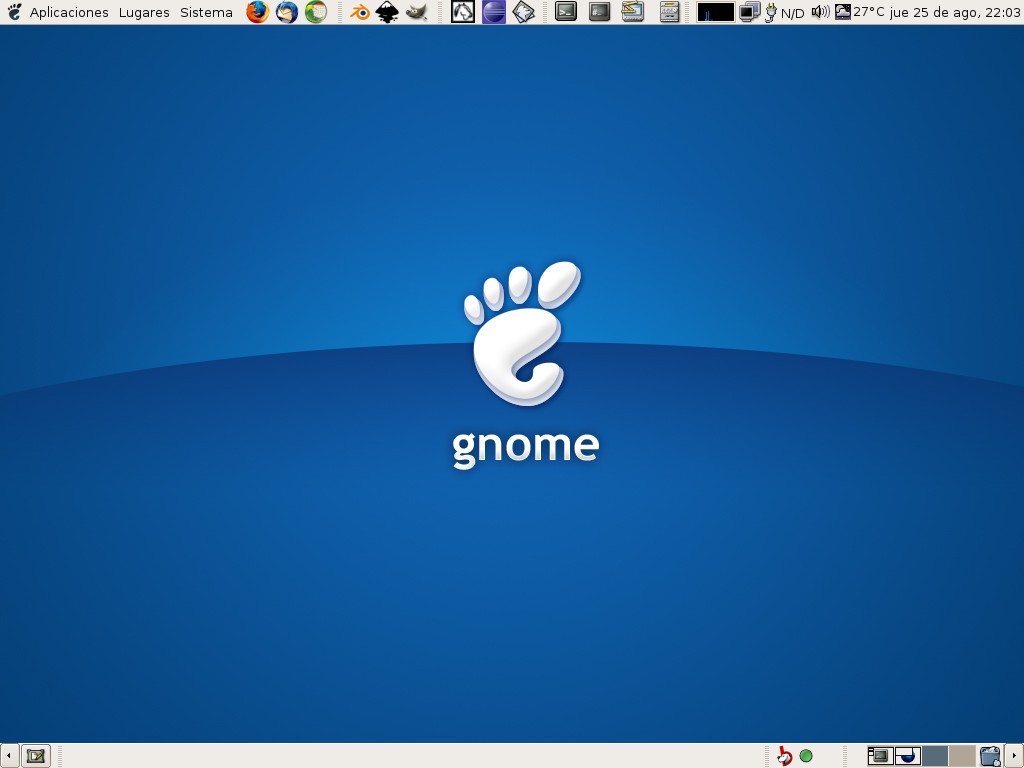Open the terminal launcher
This screenshot has height=768, width=1024.
click(566, 11)
